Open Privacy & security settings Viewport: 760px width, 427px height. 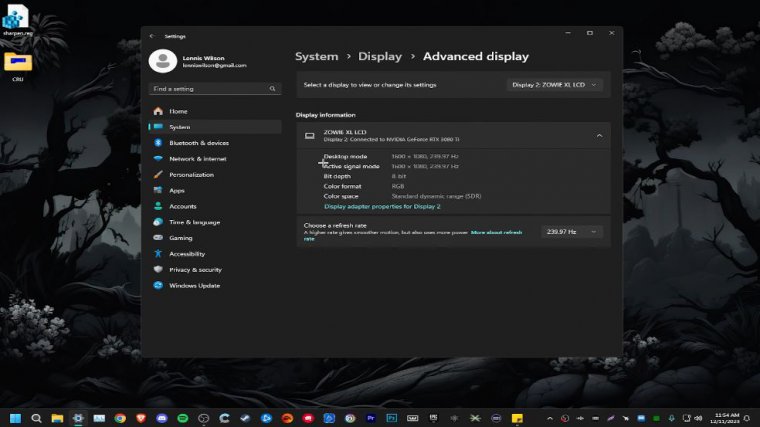tap(195, 270)
